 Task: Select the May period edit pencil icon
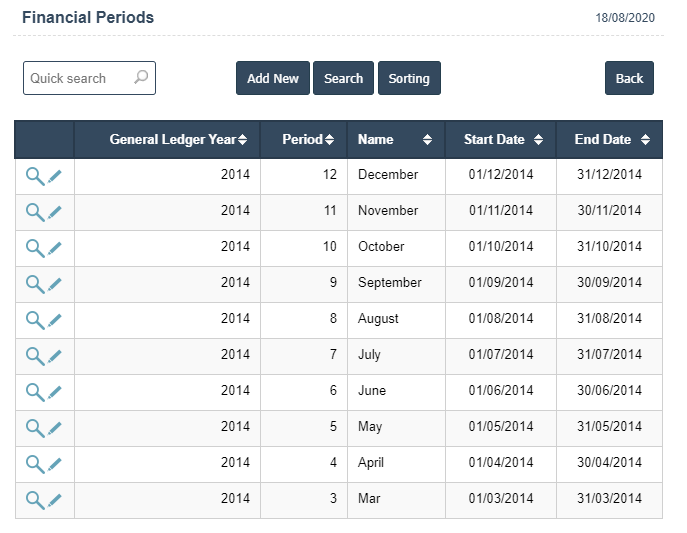(x=55, y=428)
